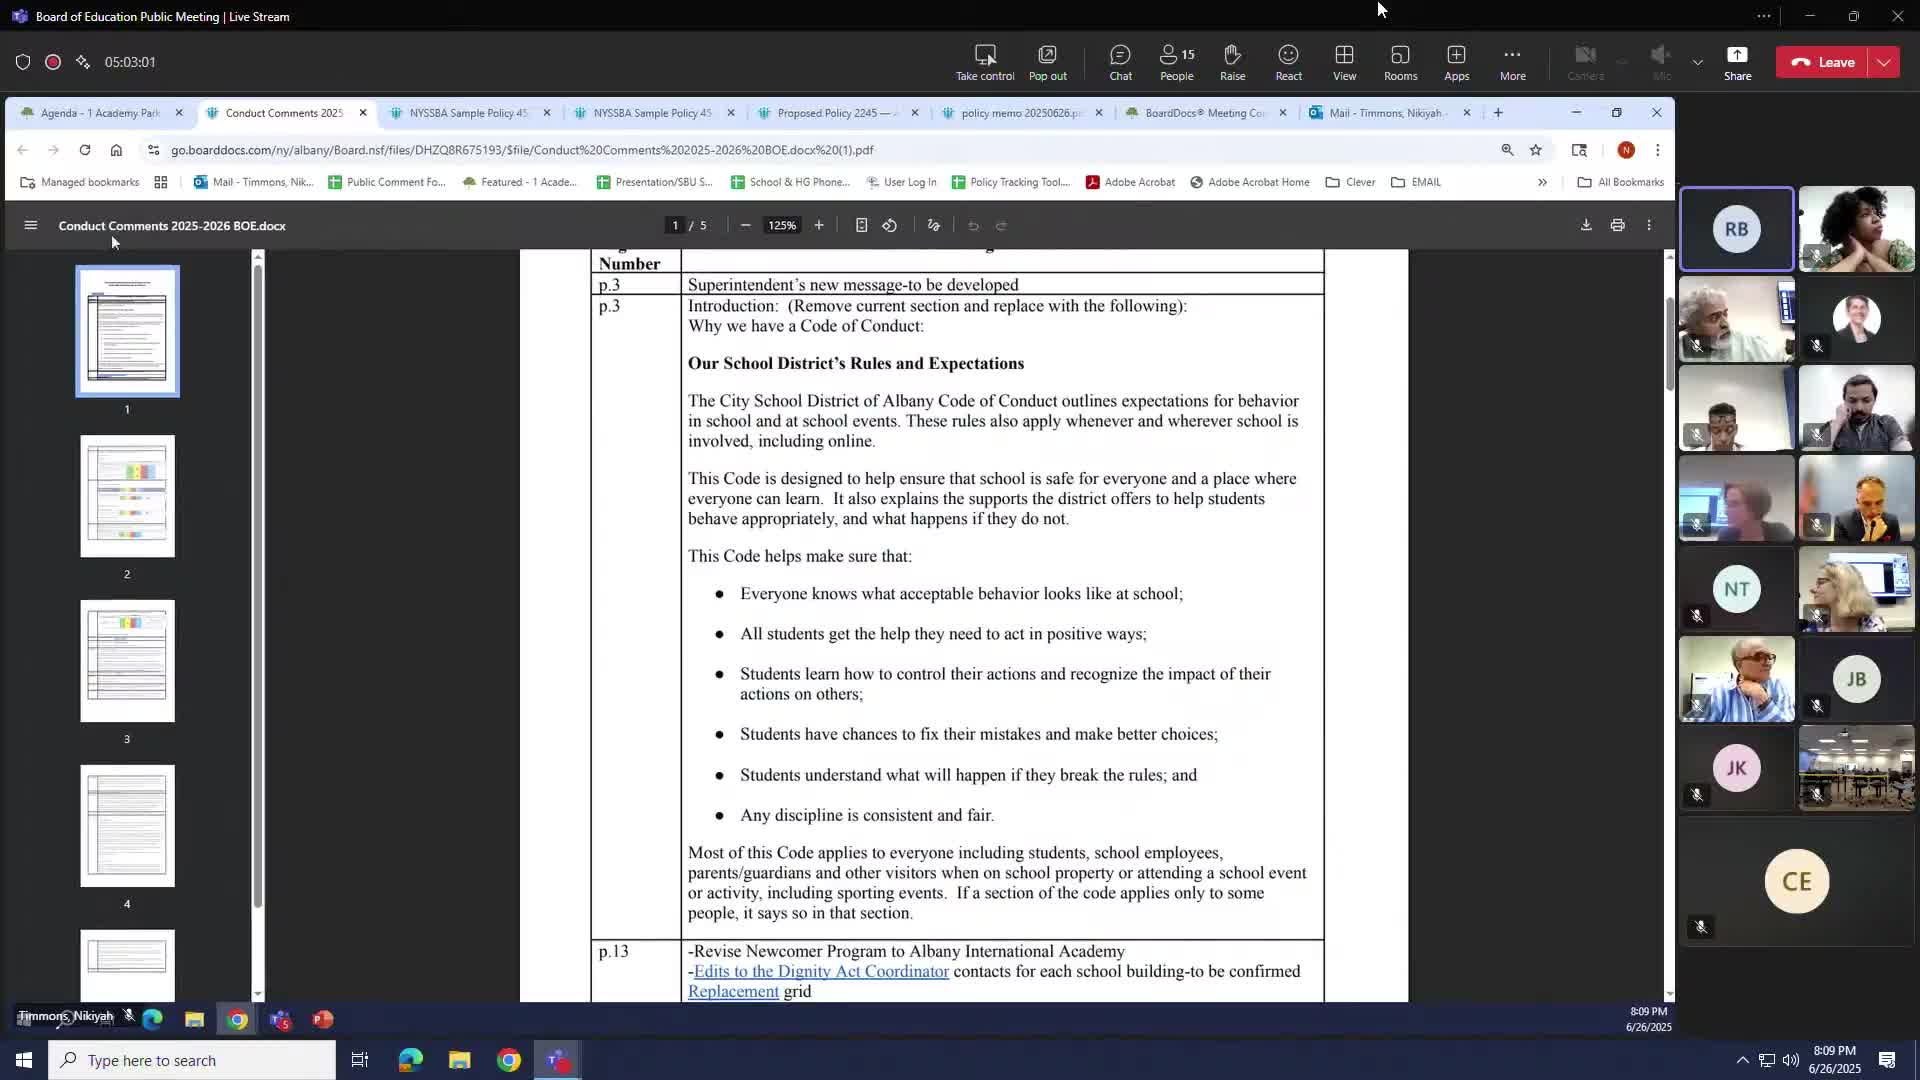Toggle the microphone mute button
Screen dimensions: 1920x1080
(x=1661, y=62)
